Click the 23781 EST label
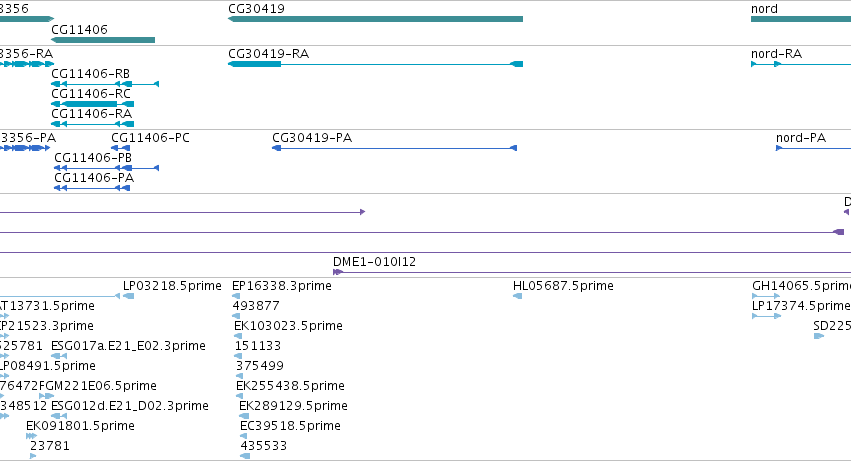Screen dimensions: 851x461 point(50,446)
